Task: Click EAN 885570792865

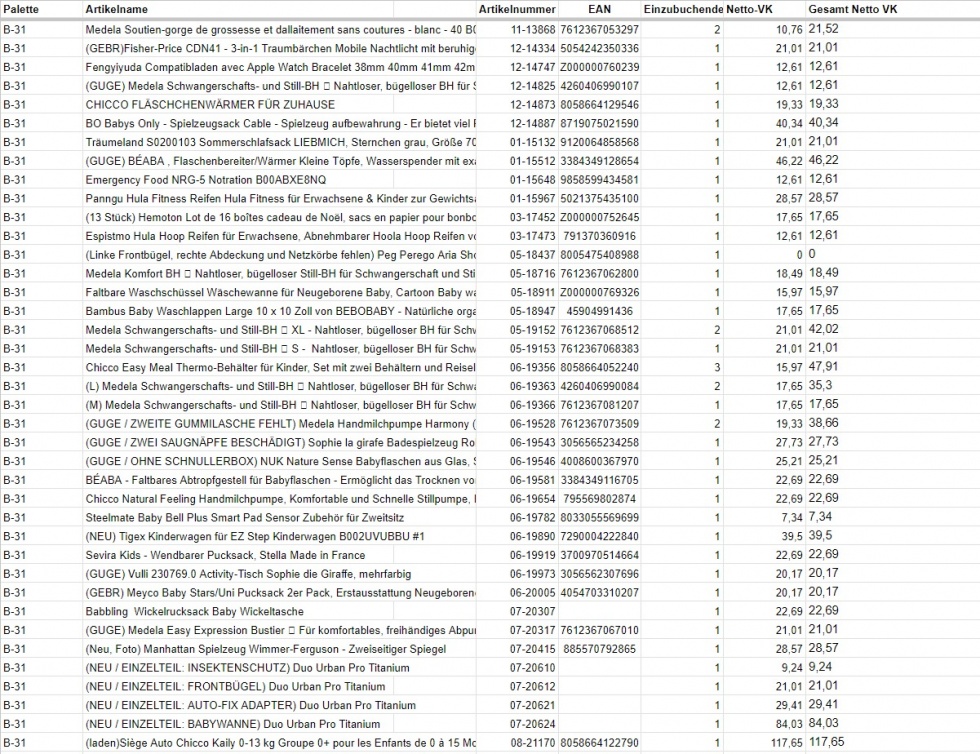Action: pos(600,648)
